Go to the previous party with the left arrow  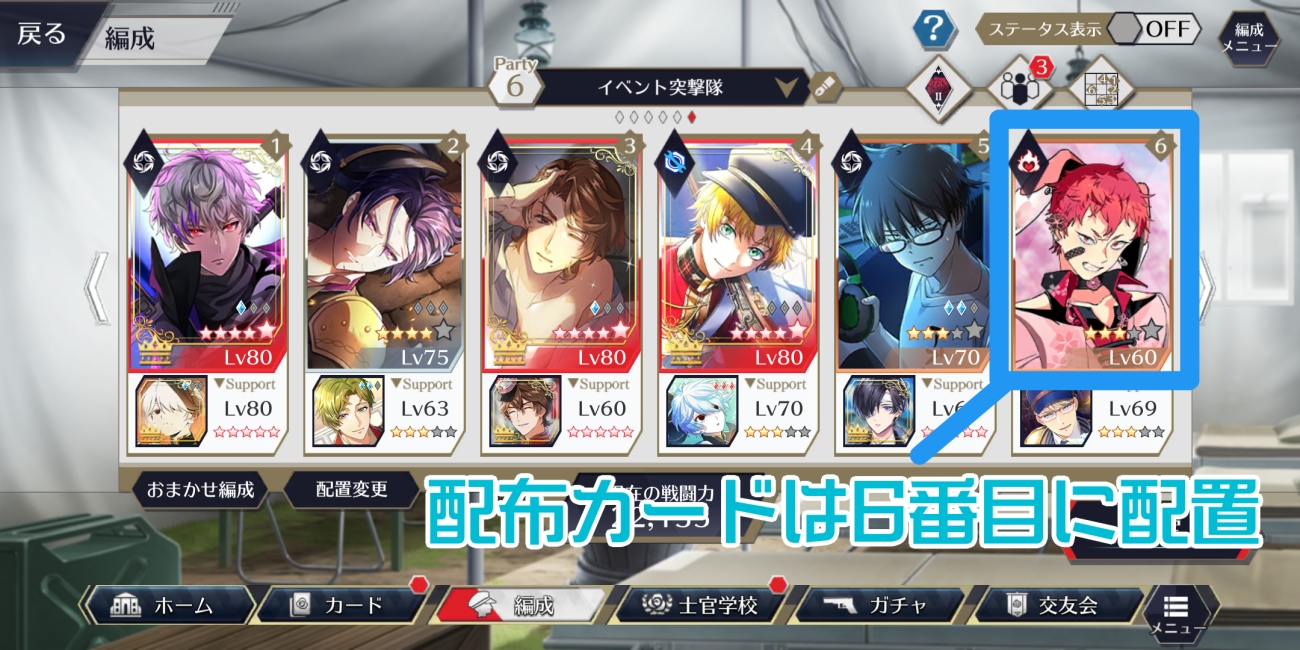tap(97, 287)
